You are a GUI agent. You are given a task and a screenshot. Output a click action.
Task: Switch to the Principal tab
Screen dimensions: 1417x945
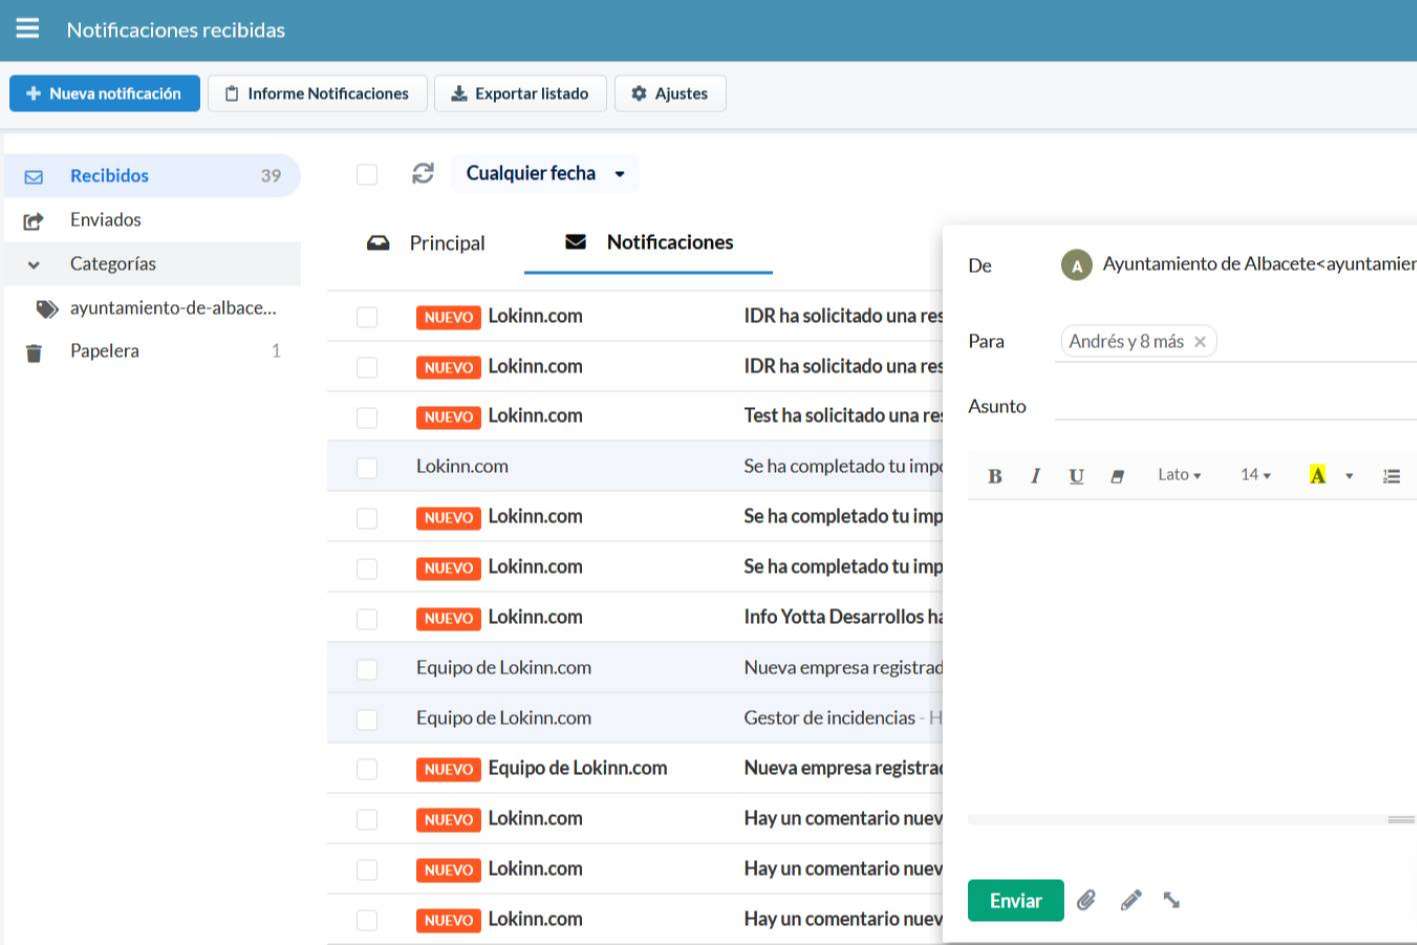click(x=427, y=243)
